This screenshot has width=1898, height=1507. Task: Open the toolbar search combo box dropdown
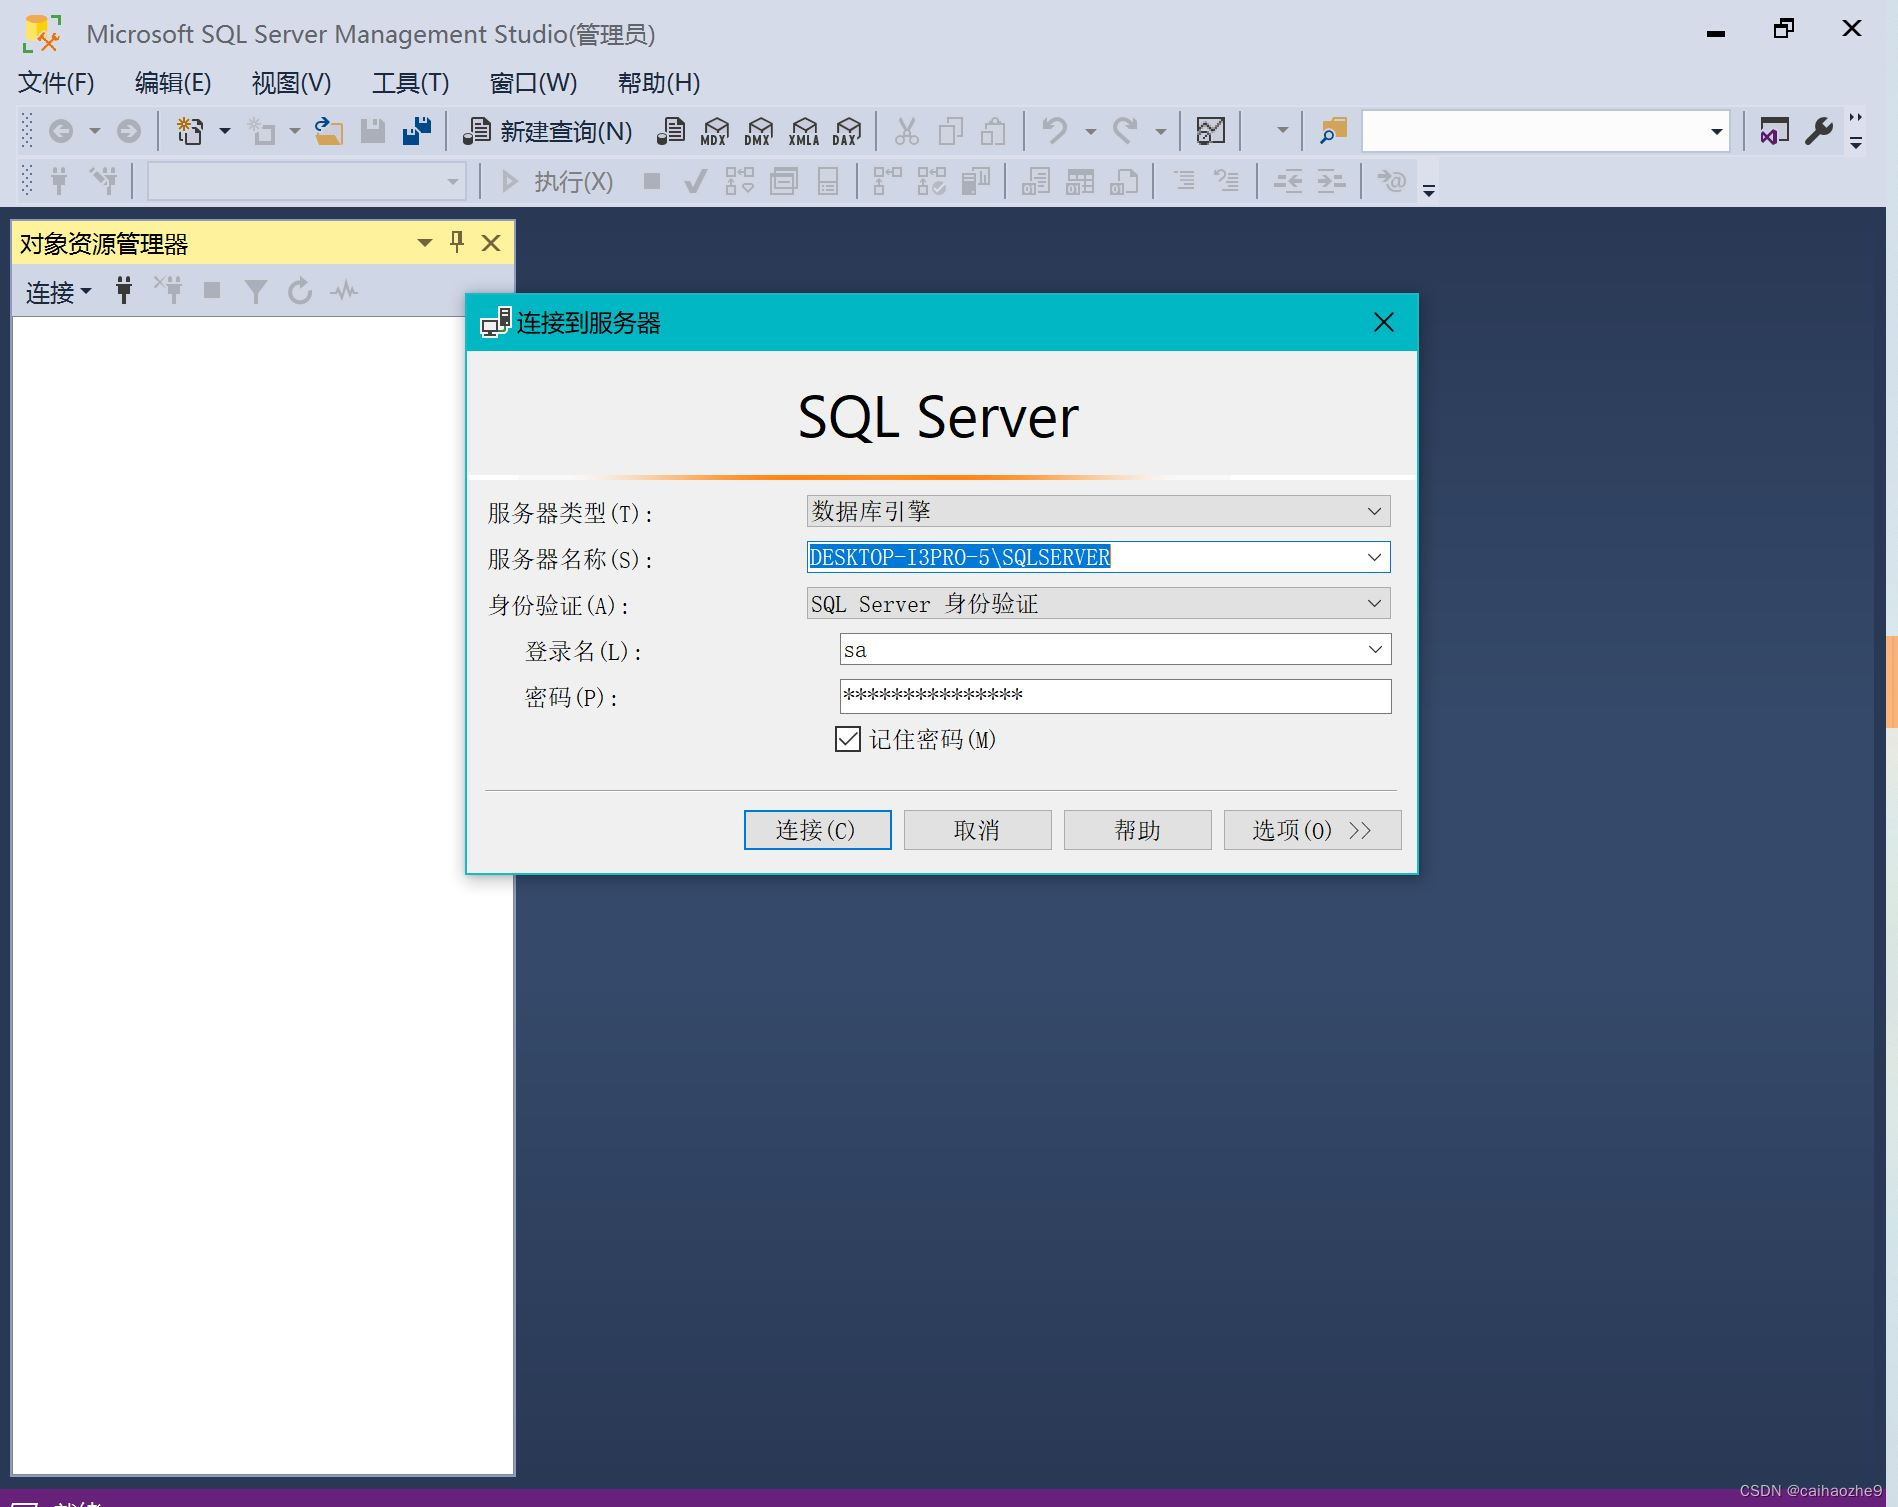(x=1716, y=131)
